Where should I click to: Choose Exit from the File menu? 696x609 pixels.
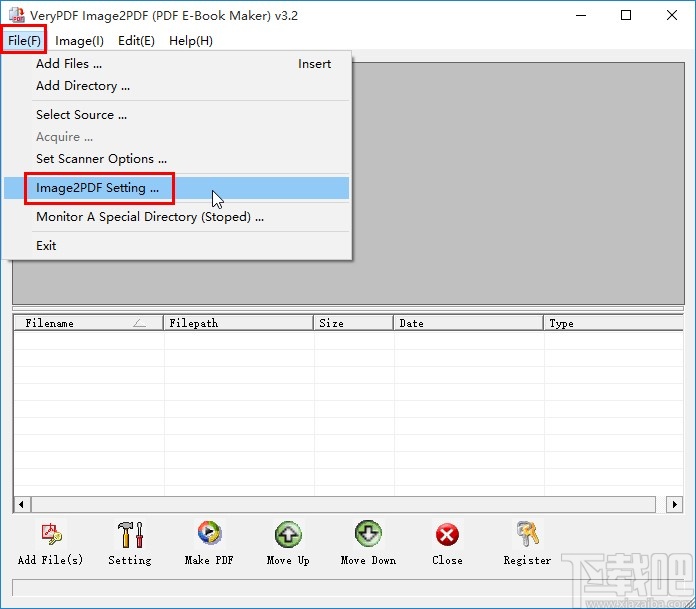(x=177, y=246)
